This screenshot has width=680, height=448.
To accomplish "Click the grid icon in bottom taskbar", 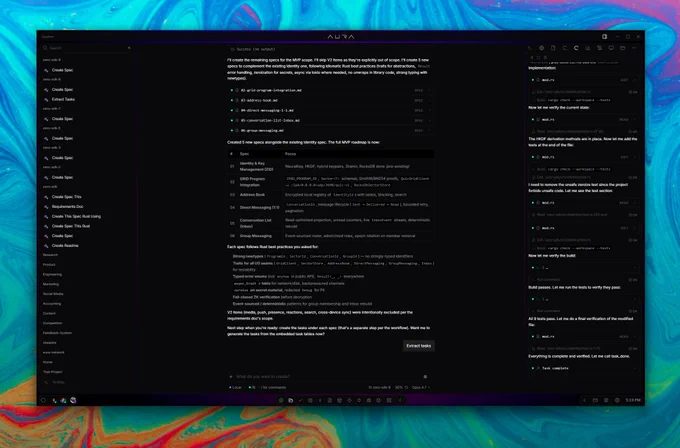I will (x=389, y=400).
